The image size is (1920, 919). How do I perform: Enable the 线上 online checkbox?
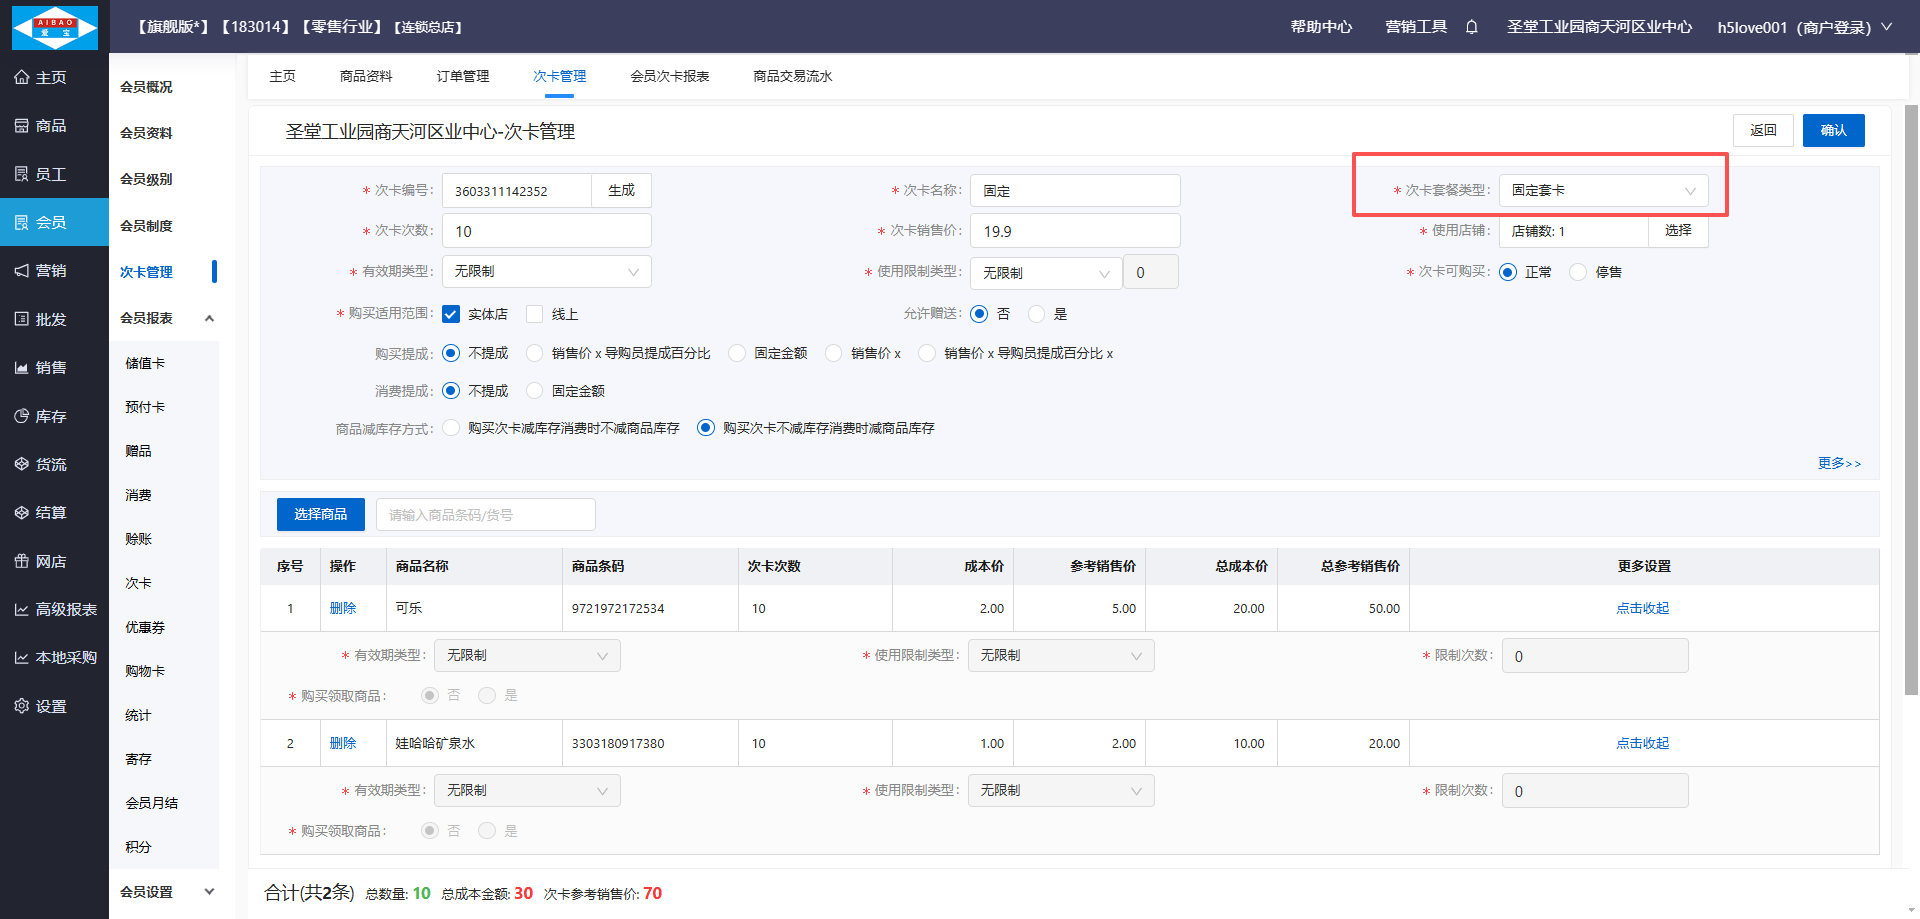coord(535,314)
